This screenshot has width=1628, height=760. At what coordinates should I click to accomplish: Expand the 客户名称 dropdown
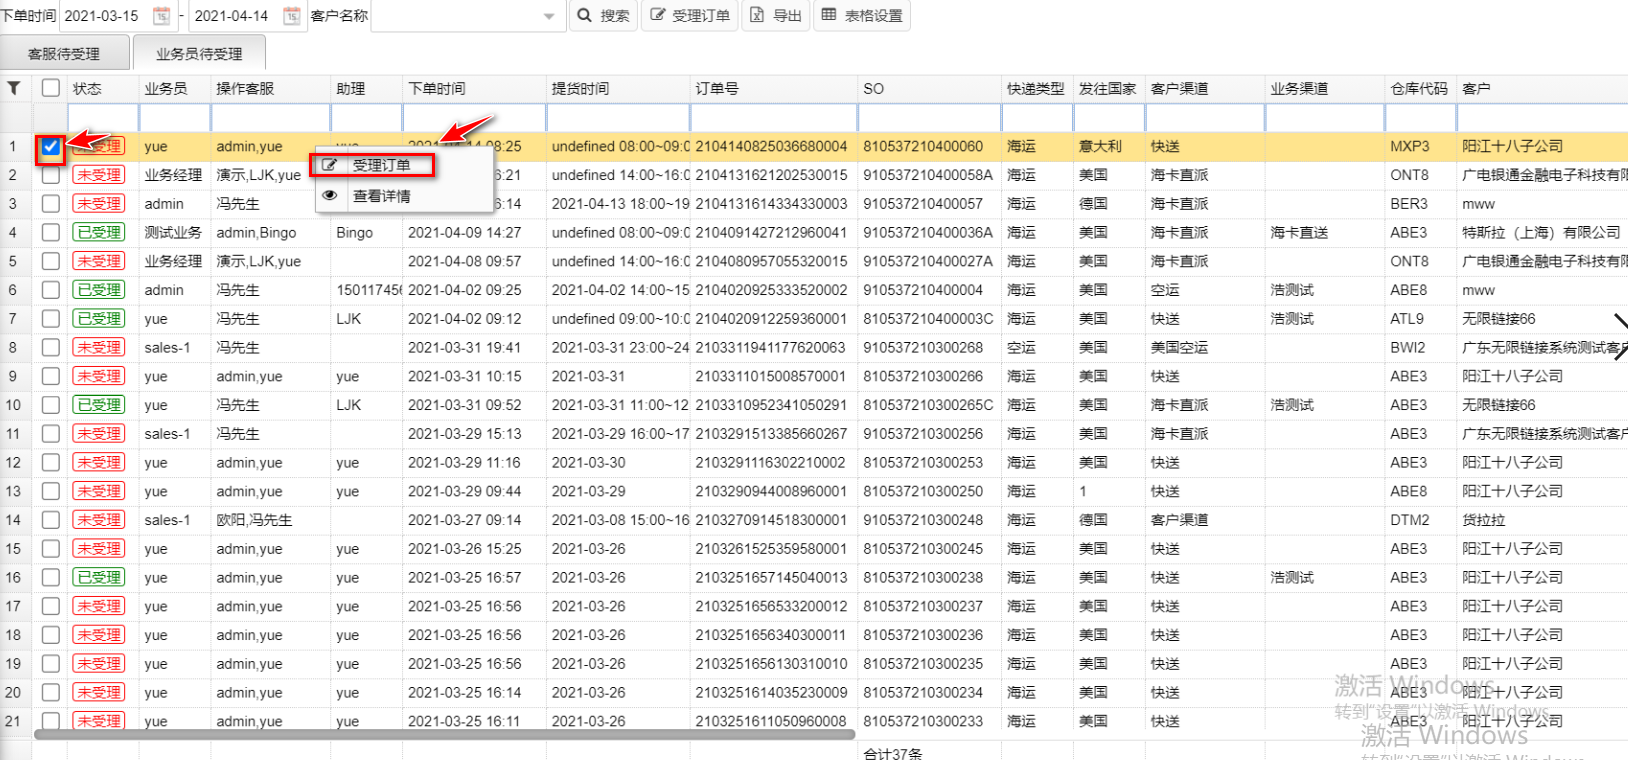548,16
